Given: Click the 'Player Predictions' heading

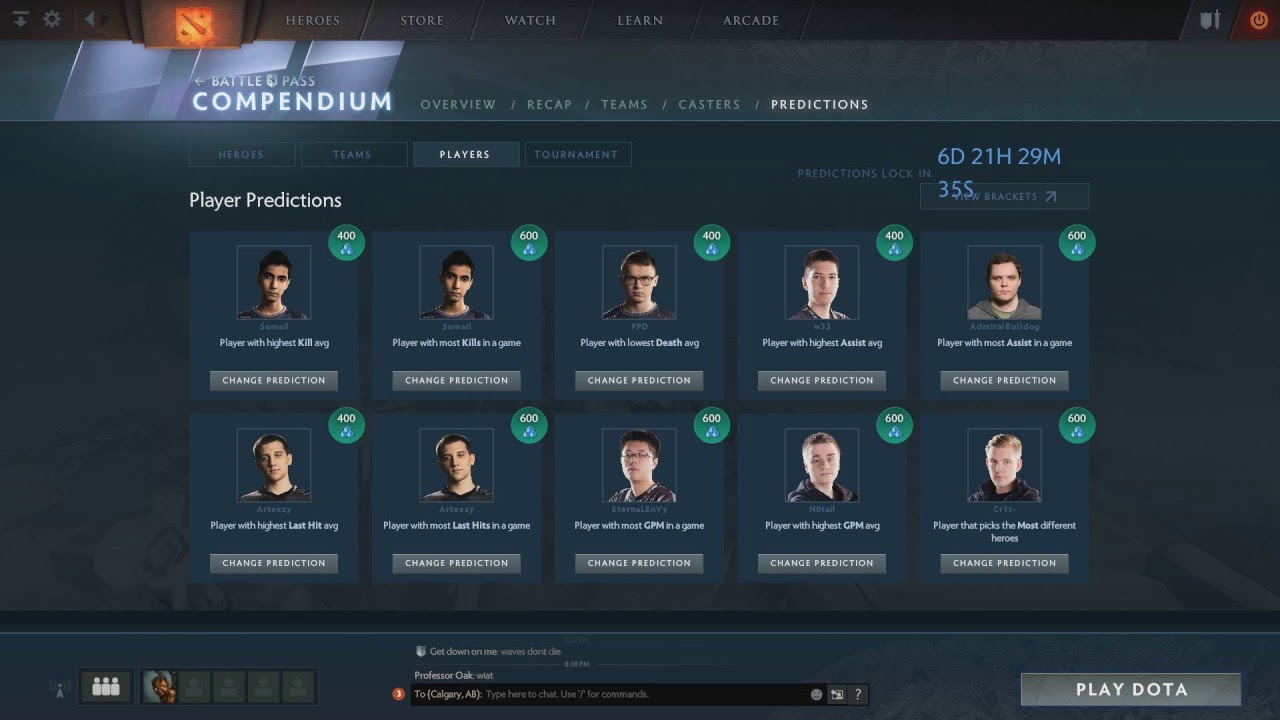Looking at the screenshot, I should (265, 200).
